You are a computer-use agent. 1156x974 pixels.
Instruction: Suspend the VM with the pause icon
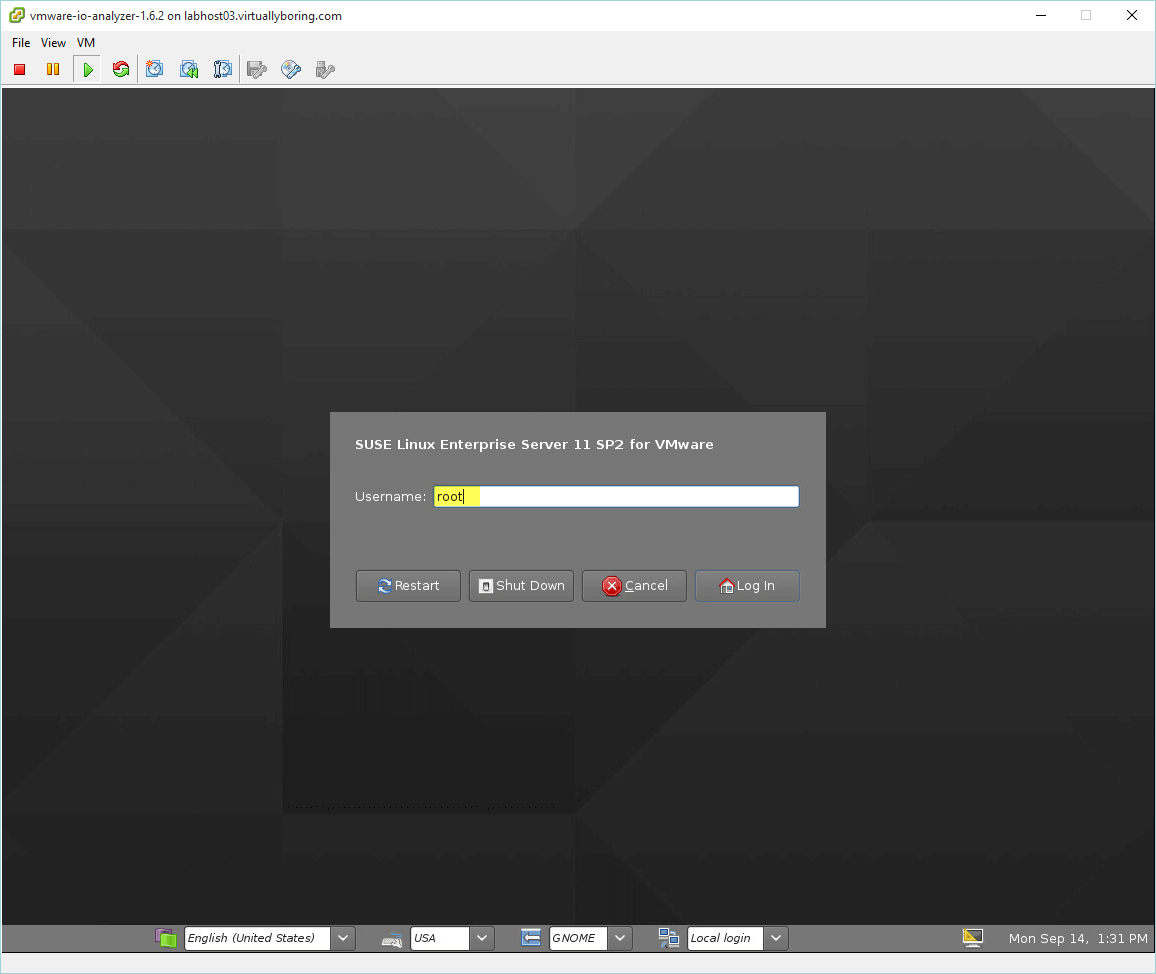(53, 69)
